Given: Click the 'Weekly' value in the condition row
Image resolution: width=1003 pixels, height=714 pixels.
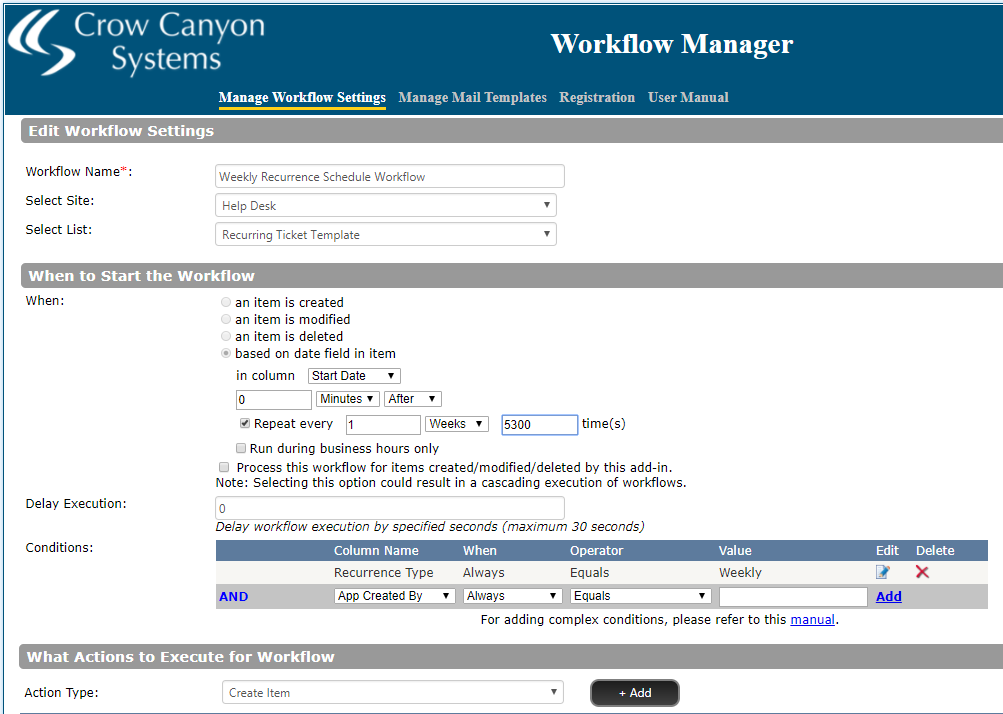Looking at the screenshot, I should click(x=740, y=573).
